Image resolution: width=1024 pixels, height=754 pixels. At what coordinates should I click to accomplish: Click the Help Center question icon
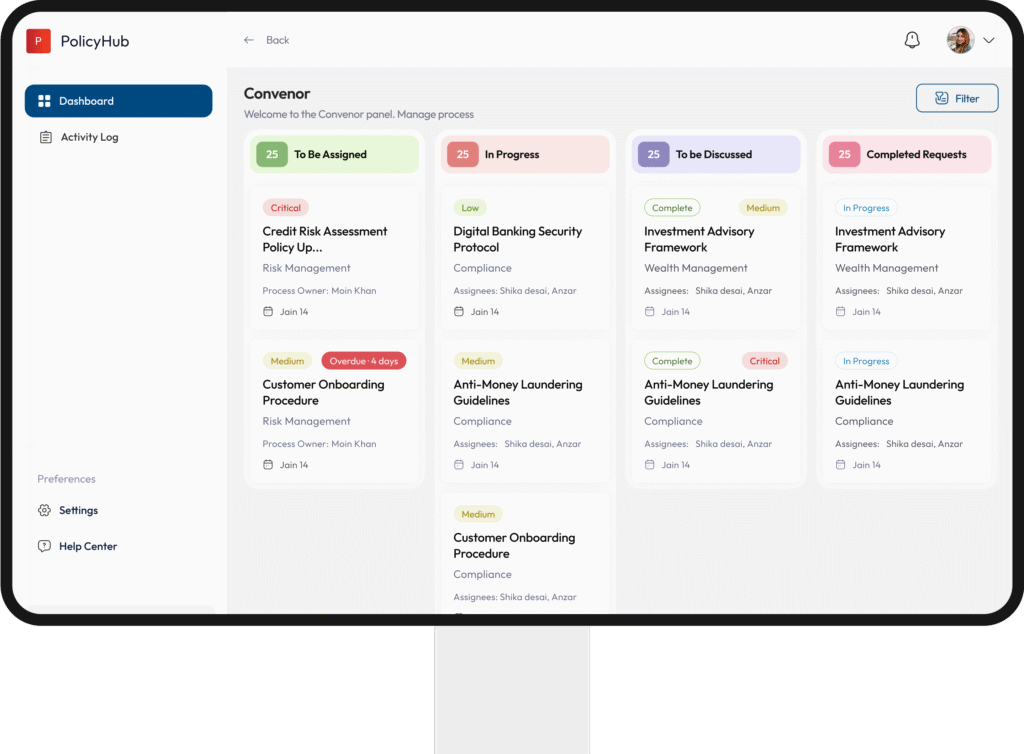(x=44, y=546)
